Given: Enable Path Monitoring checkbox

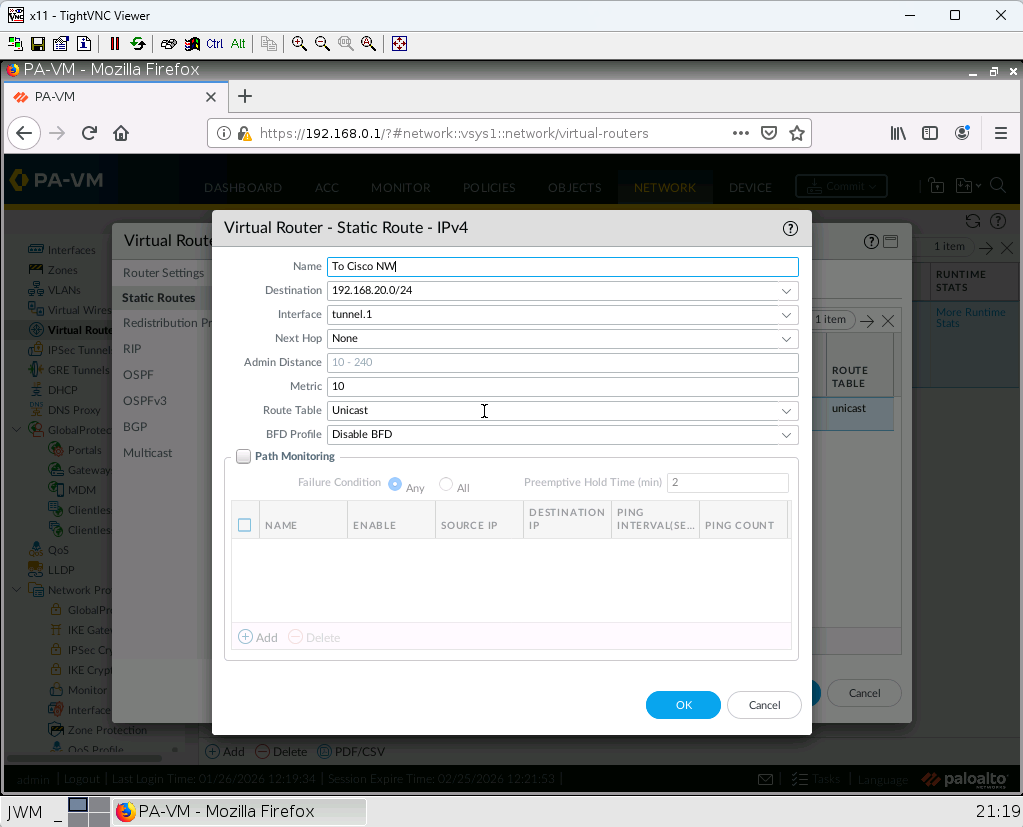Looking at the screenshot, I should 243,457.
